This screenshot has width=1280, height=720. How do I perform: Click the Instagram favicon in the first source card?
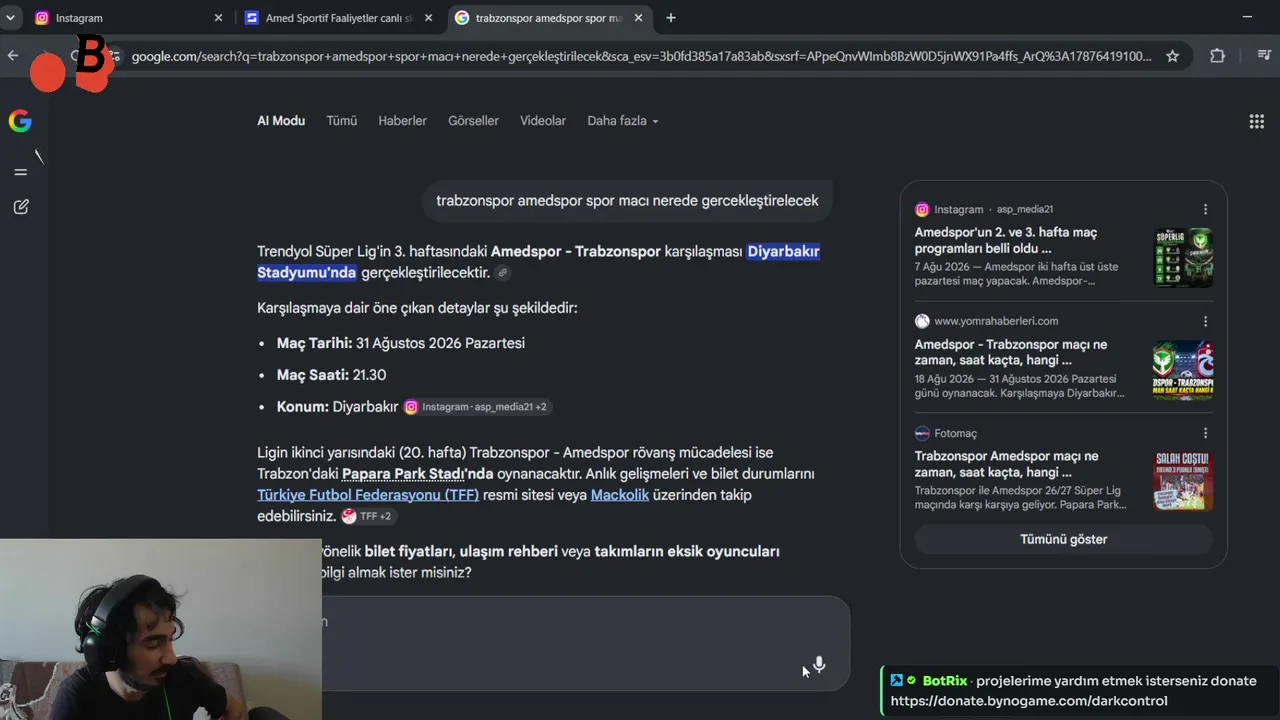(922, 209)
